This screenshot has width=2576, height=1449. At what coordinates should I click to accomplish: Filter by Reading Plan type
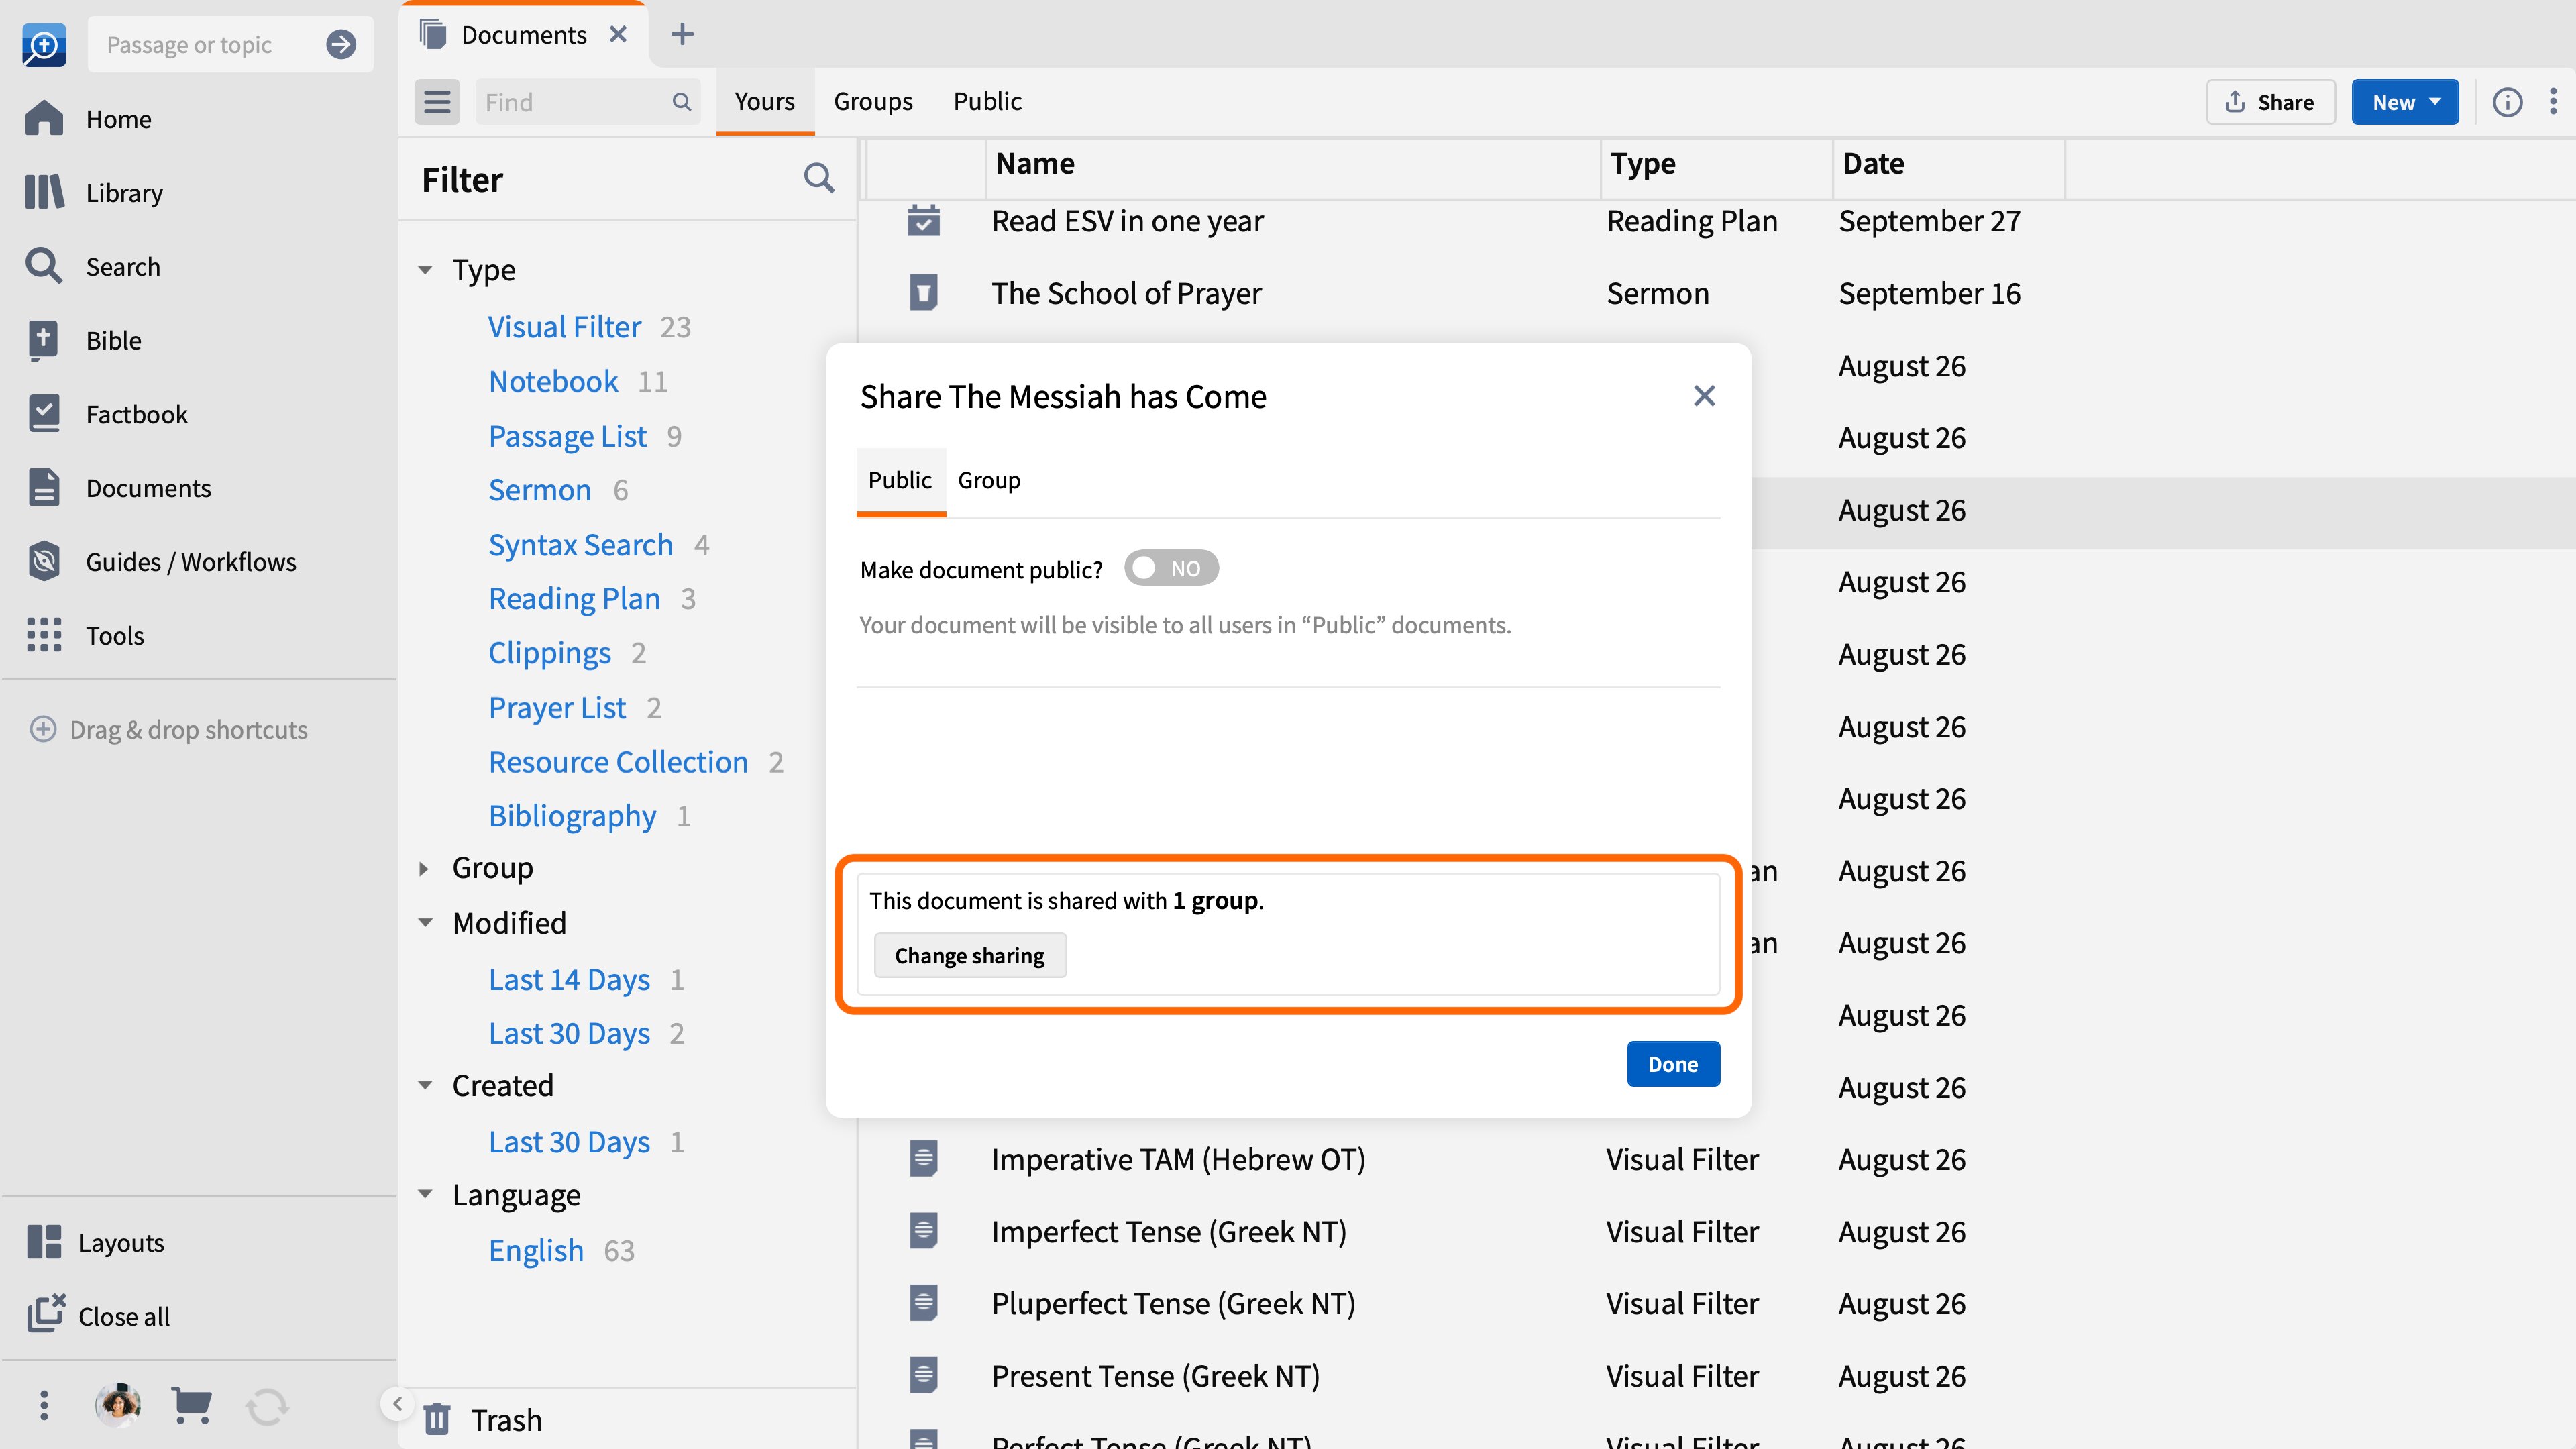tap(574, 599)
